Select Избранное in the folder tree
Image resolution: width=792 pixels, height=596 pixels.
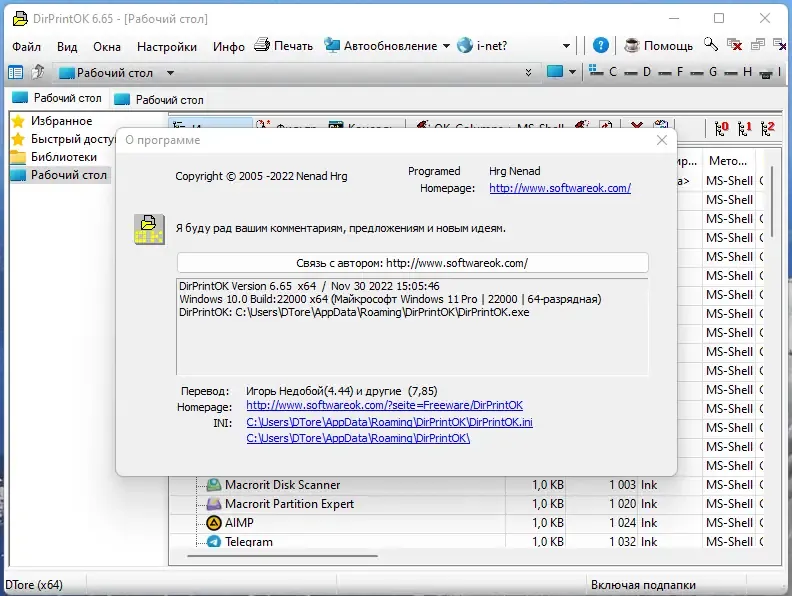coord(62,121)
